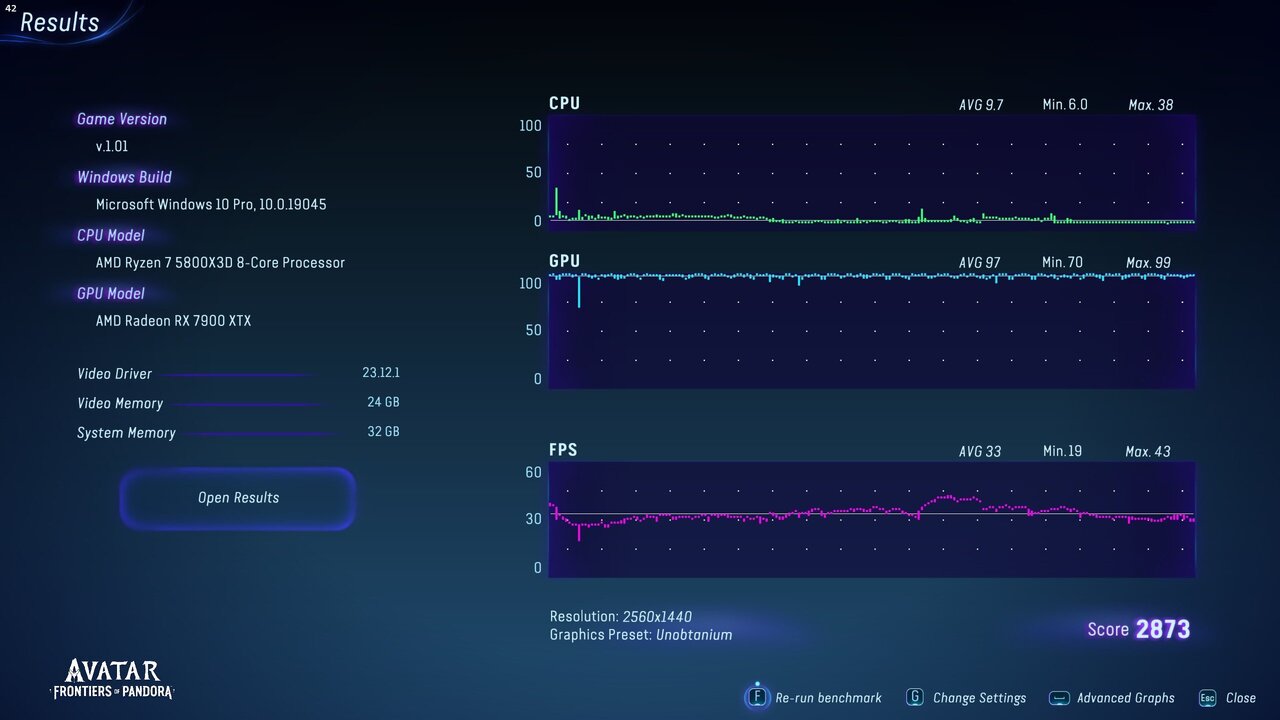Click the Avatar Frontiers of Pandora logo
The width and height of the screenshot is (1280, 720).
click(113, 679)
